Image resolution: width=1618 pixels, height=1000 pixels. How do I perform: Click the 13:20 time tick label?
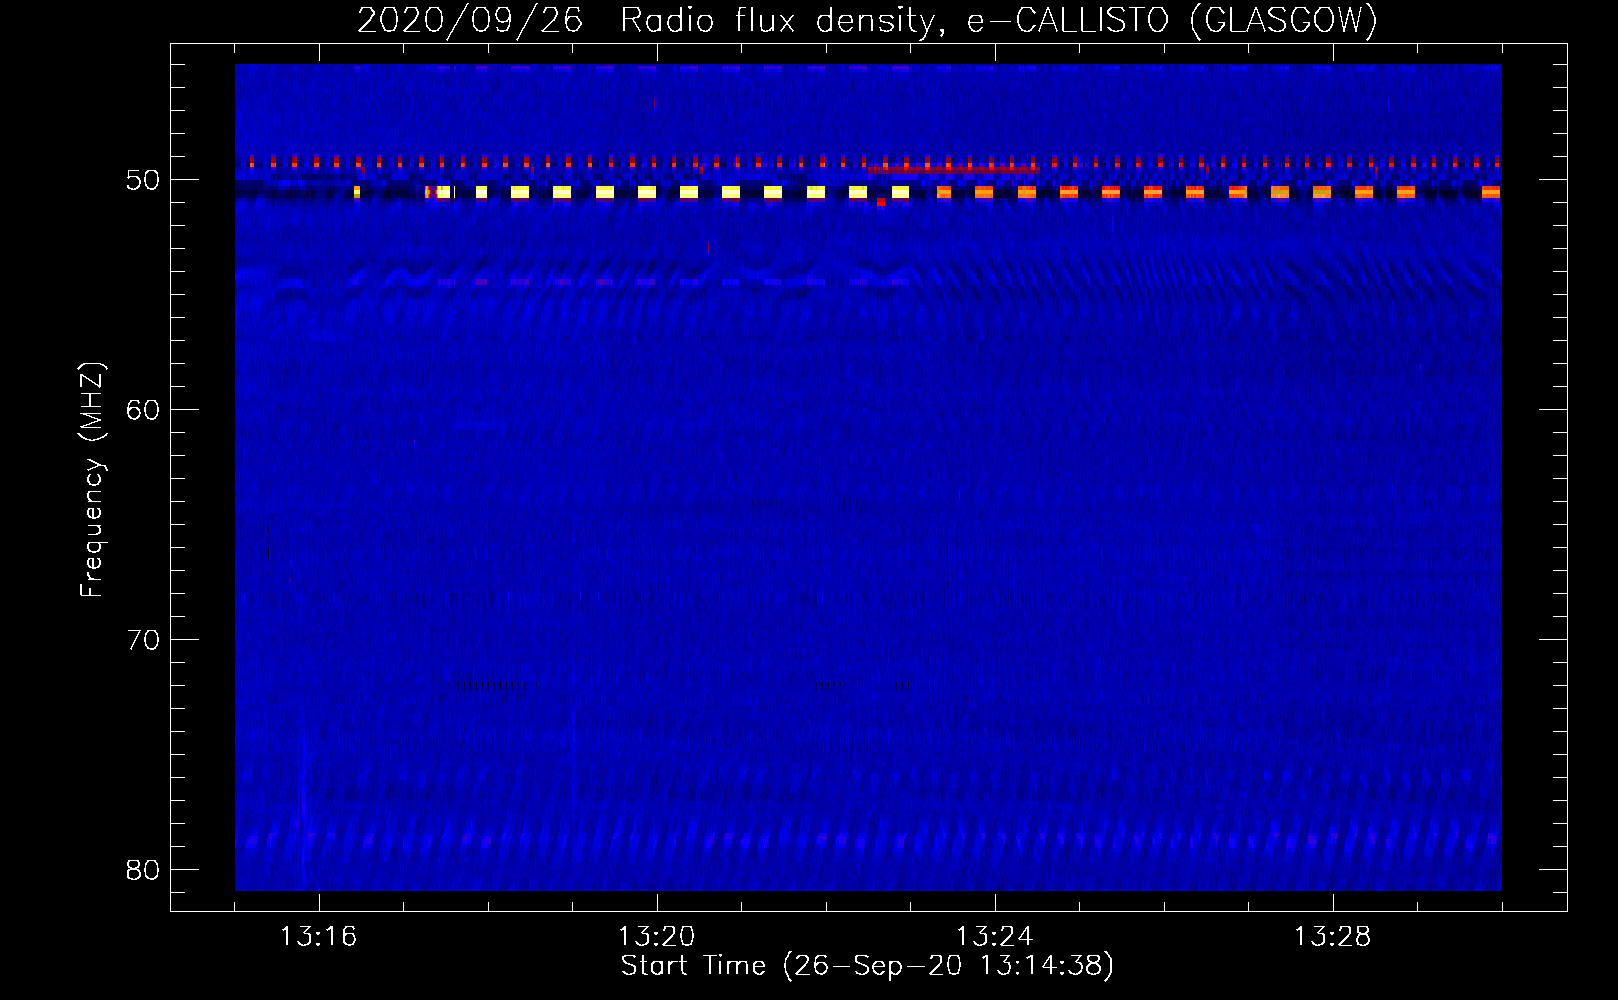pos(656,937)
